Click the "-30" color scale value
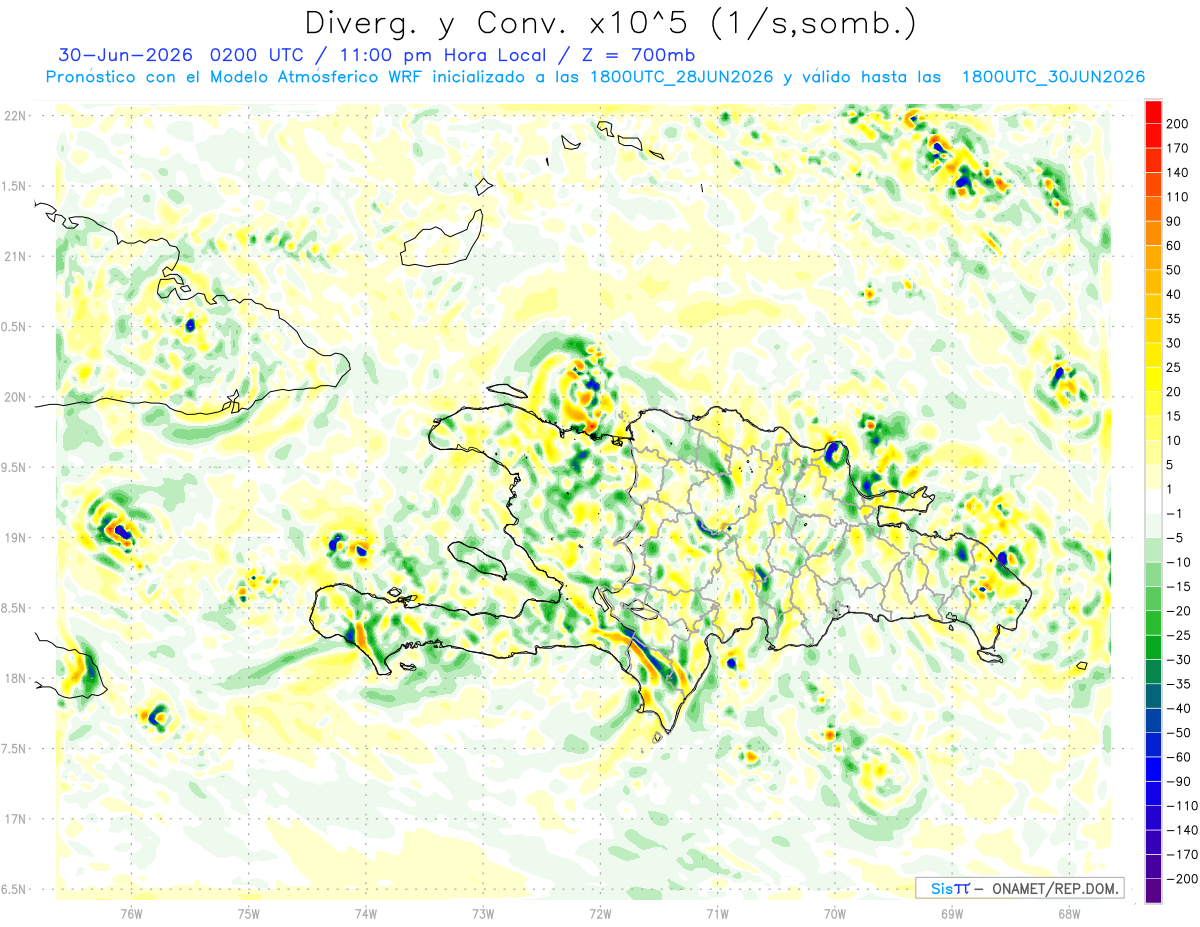 (x=1177, y=659)
